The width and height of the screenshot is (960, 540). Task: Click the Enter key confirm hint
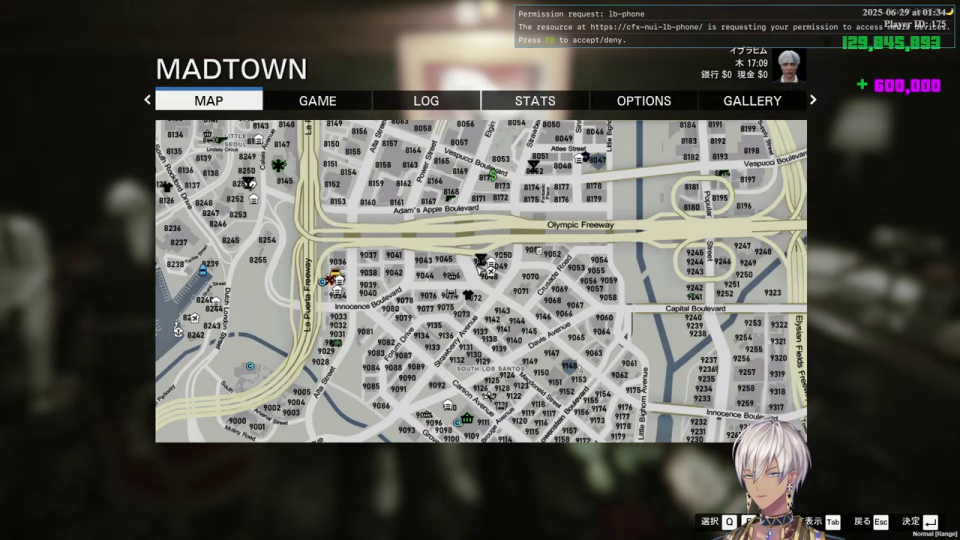[x=930, y=522]
